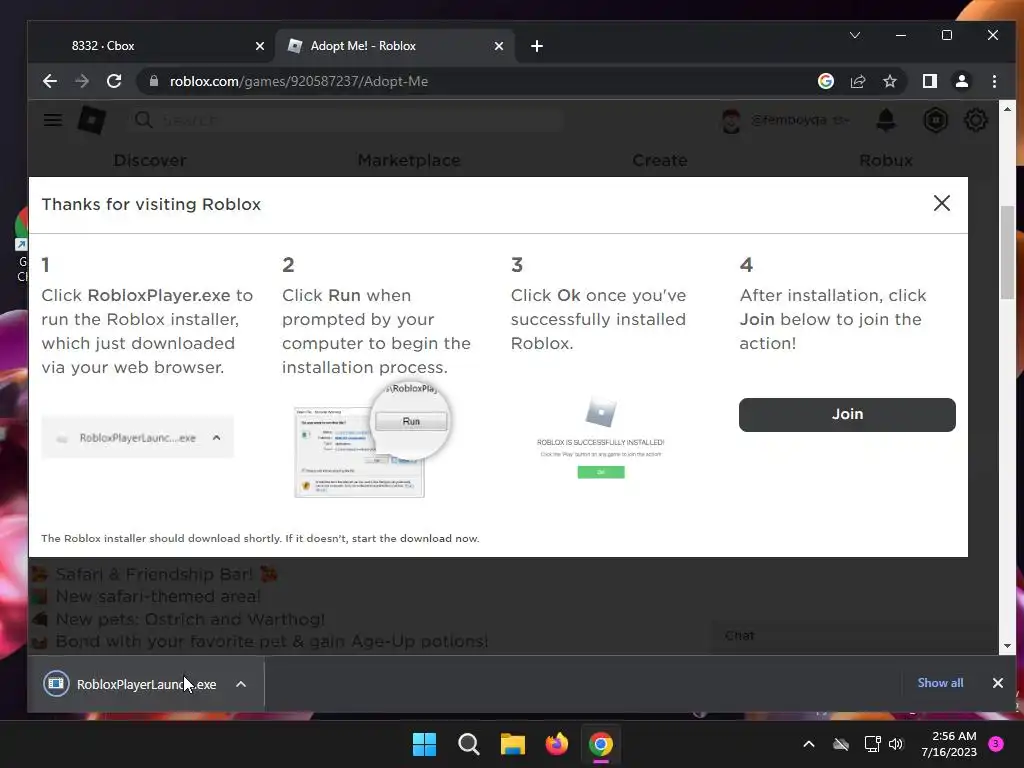Image resolution: width=1024 pixels, height=768 pixels.
Task: Open Roblox settings gear
Action: point(976,120)
